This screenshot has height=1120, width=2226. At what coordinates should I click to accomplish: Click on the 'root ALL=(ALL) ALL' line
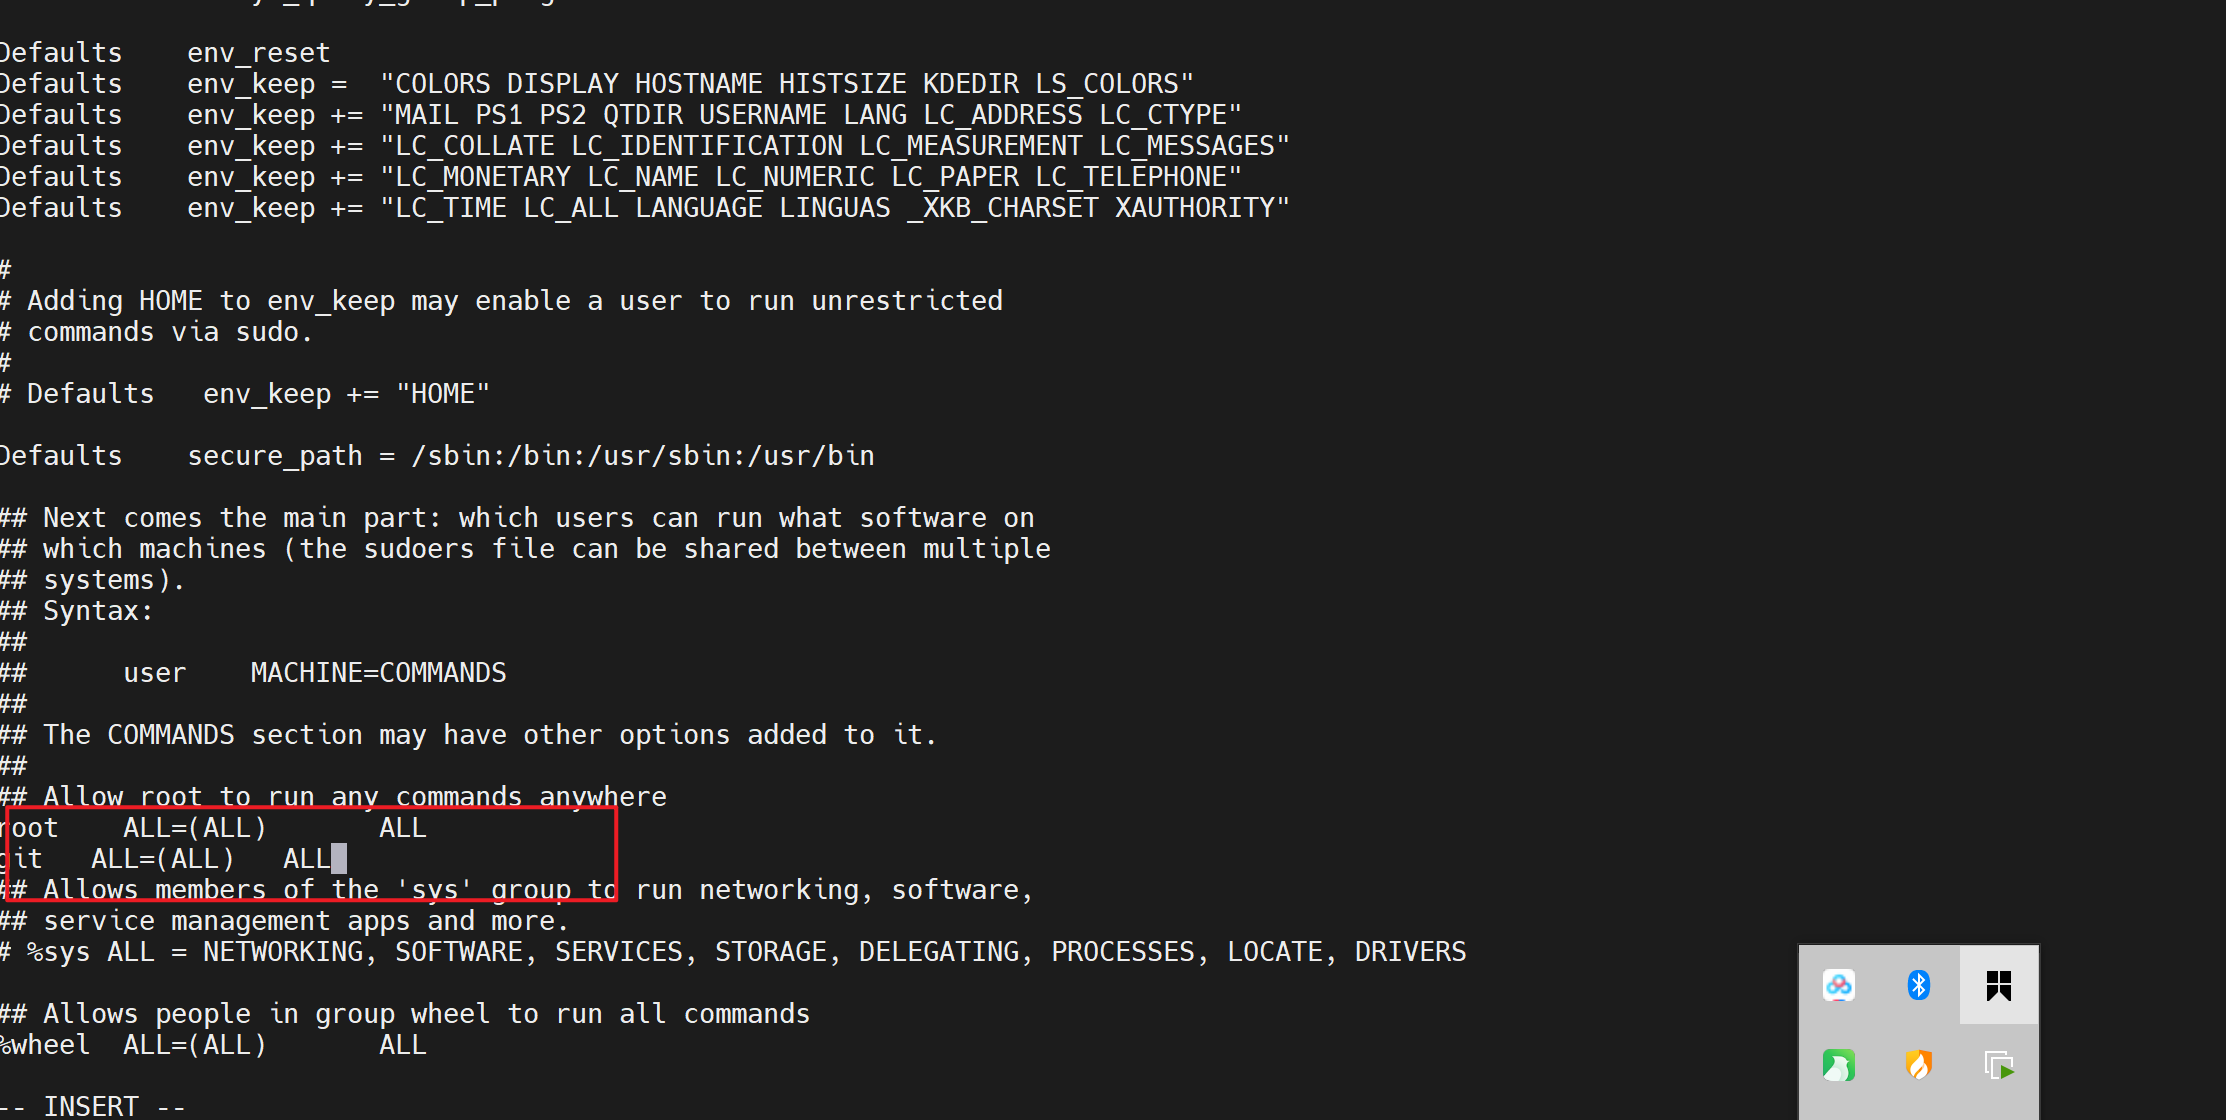click(213, 828)
